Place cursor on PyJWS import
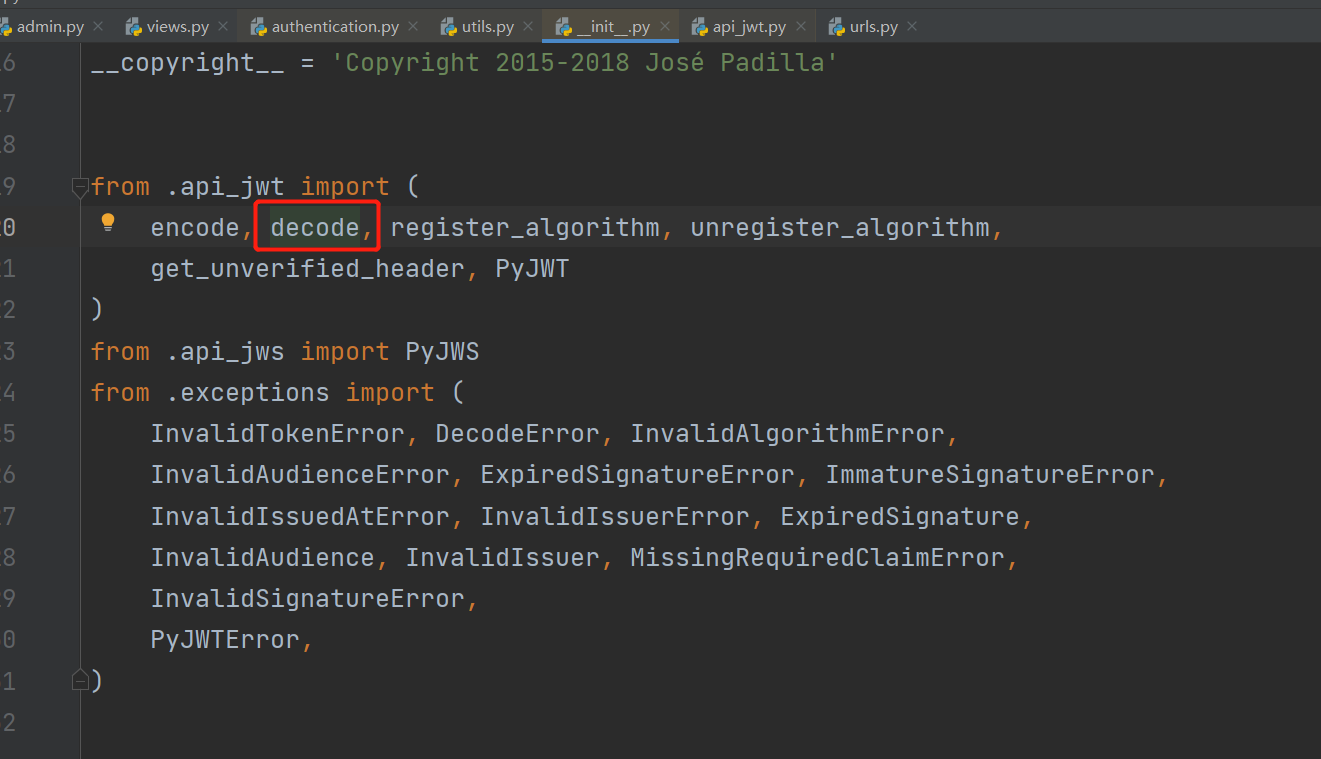Image resolution: width=1321 pixels, height=759 pixels. (442, 352)
